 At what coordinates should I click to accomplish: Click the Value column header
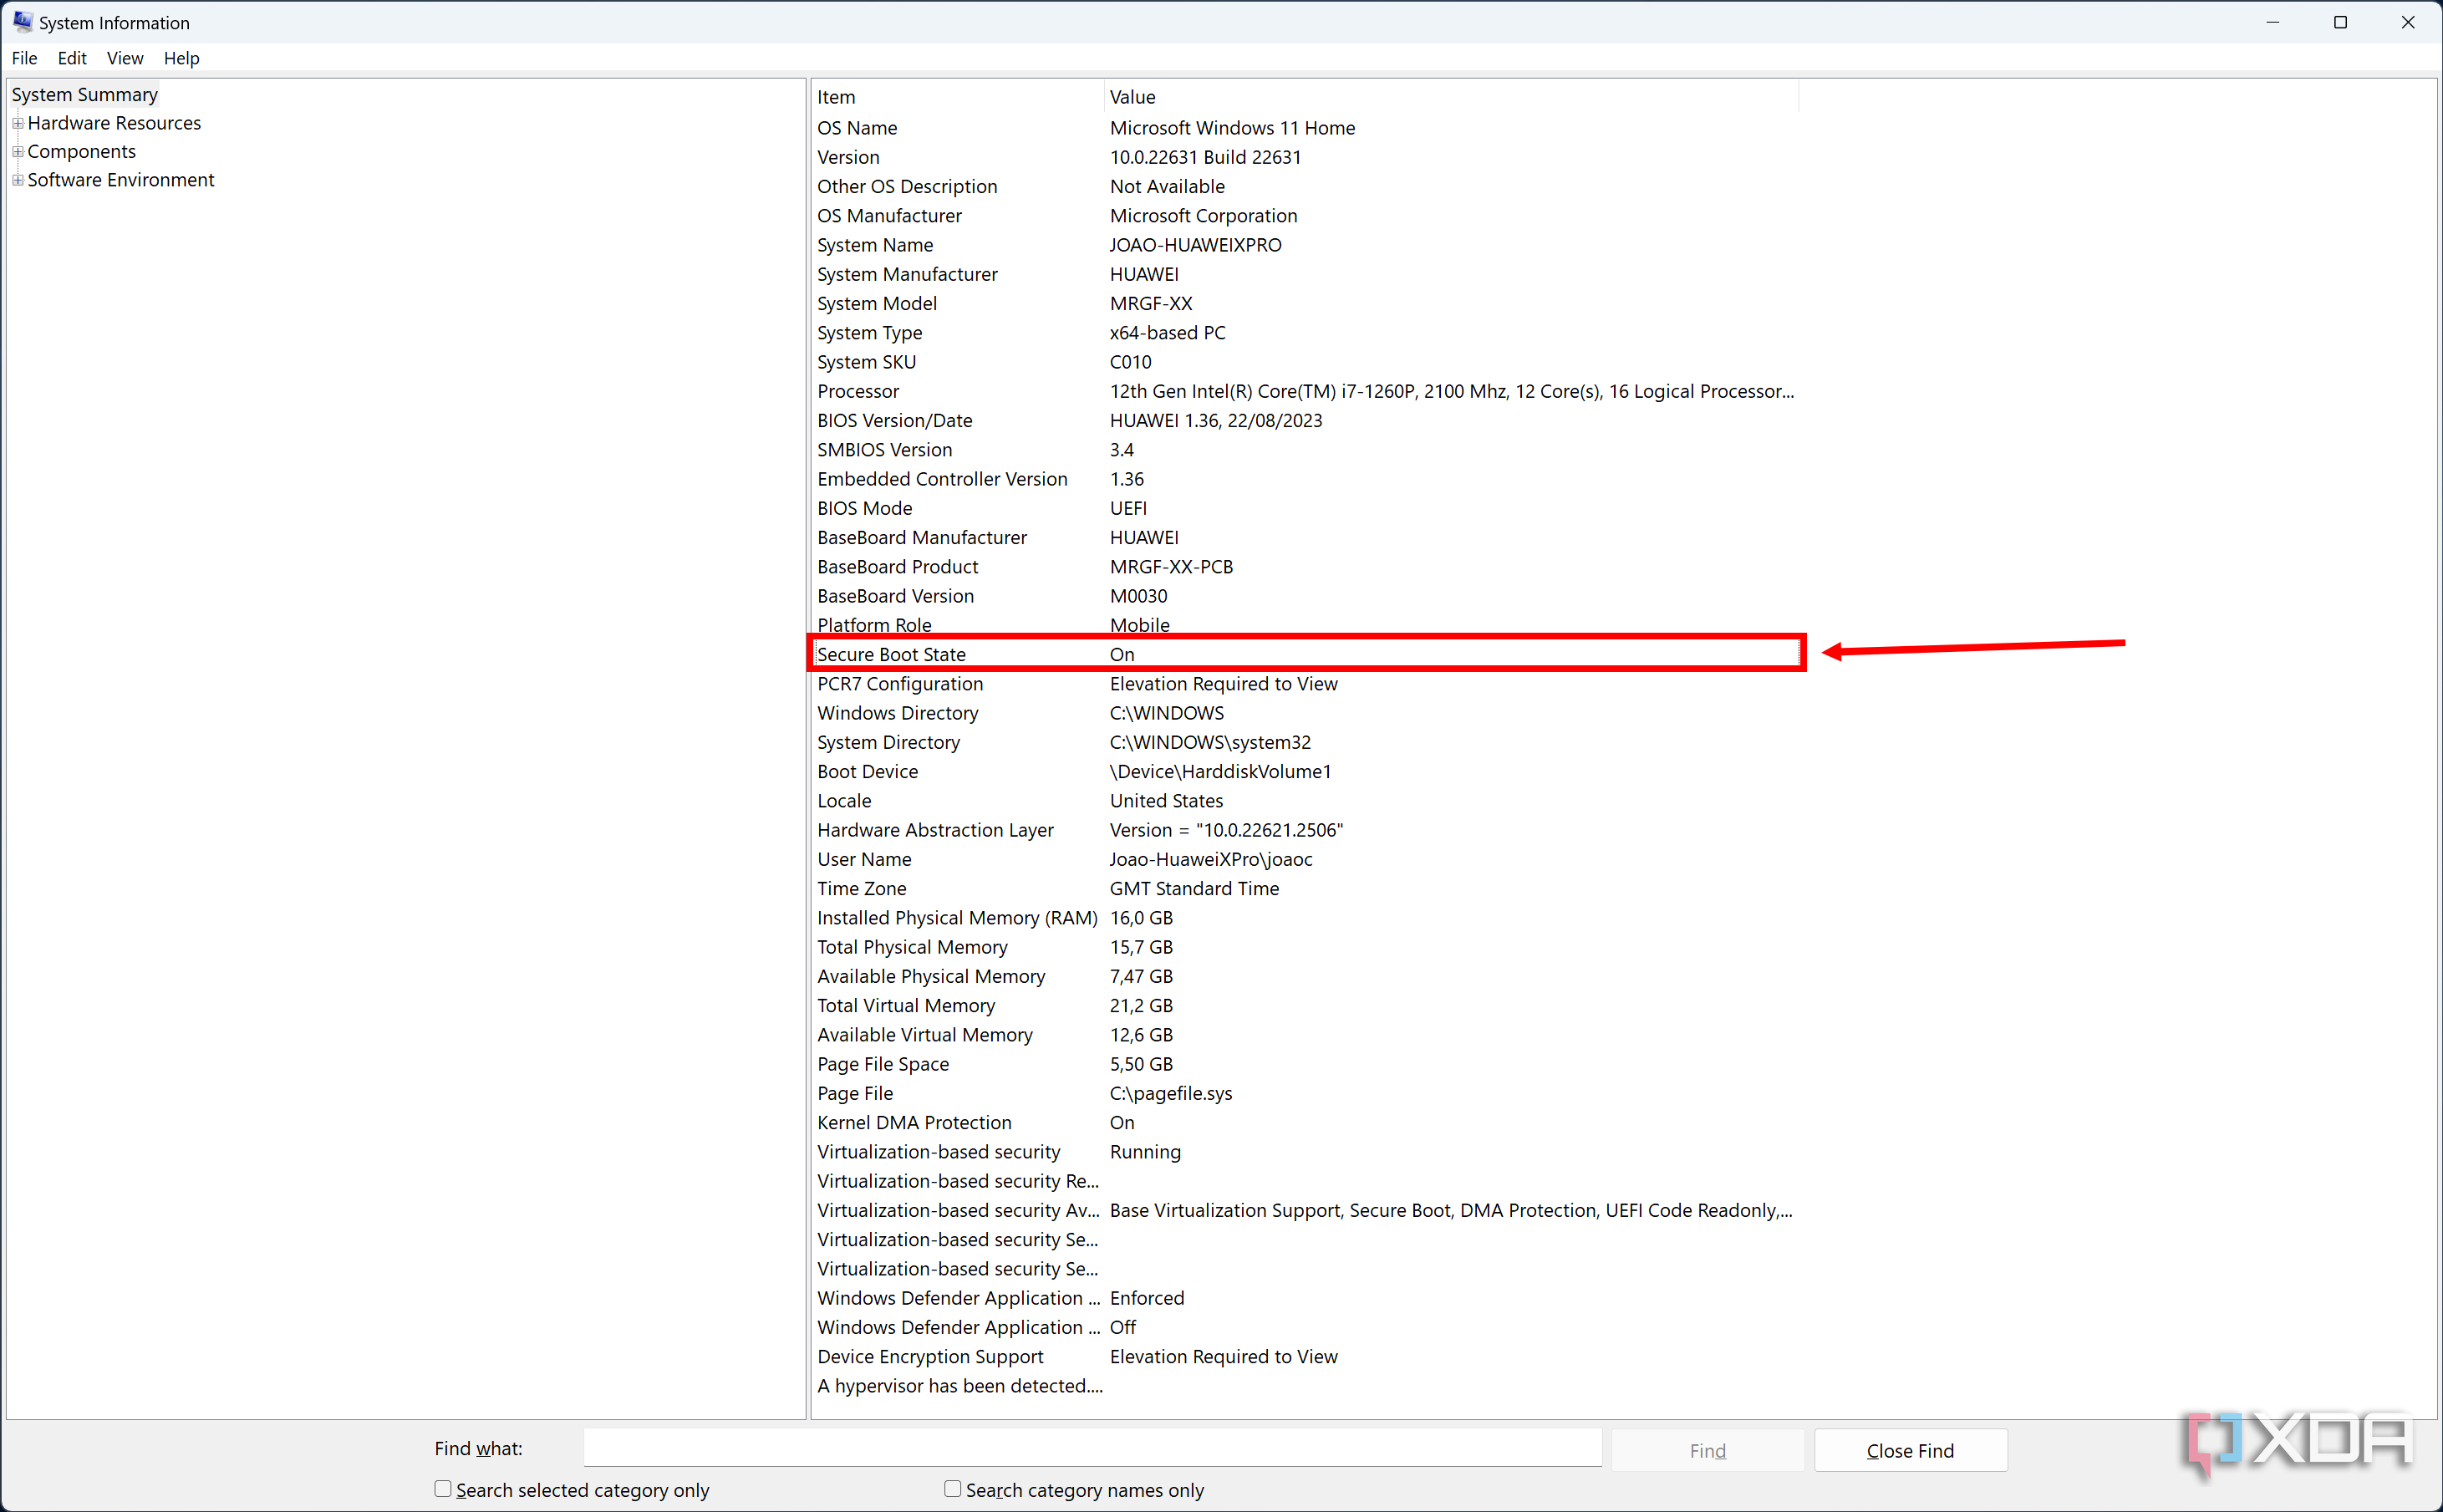pos(1451,97)
